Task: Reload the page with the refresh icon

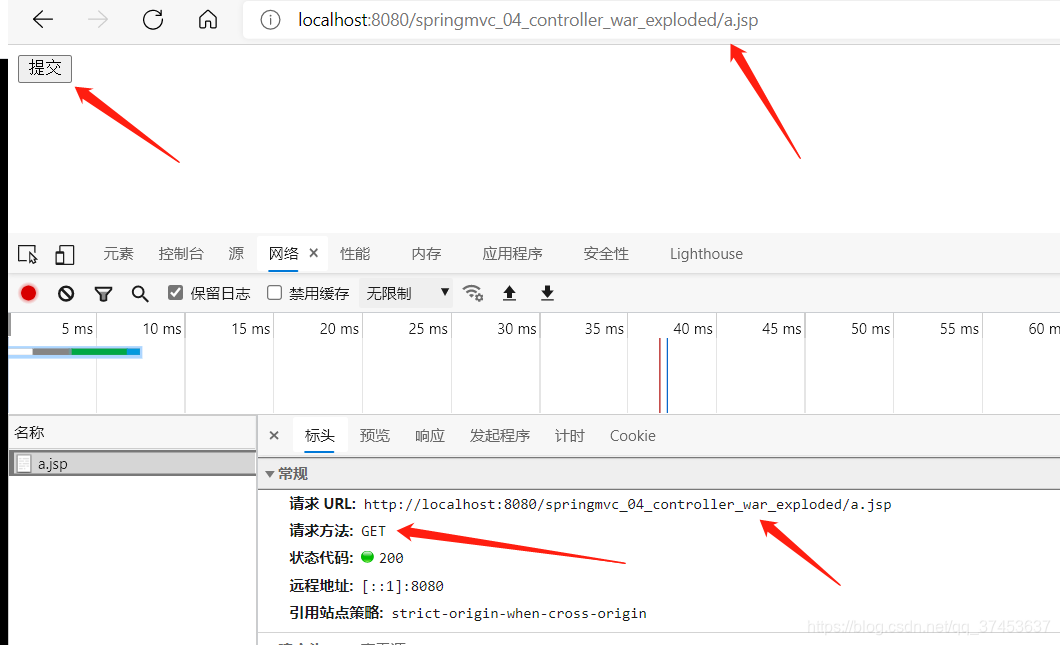Action: pos(153,20)
